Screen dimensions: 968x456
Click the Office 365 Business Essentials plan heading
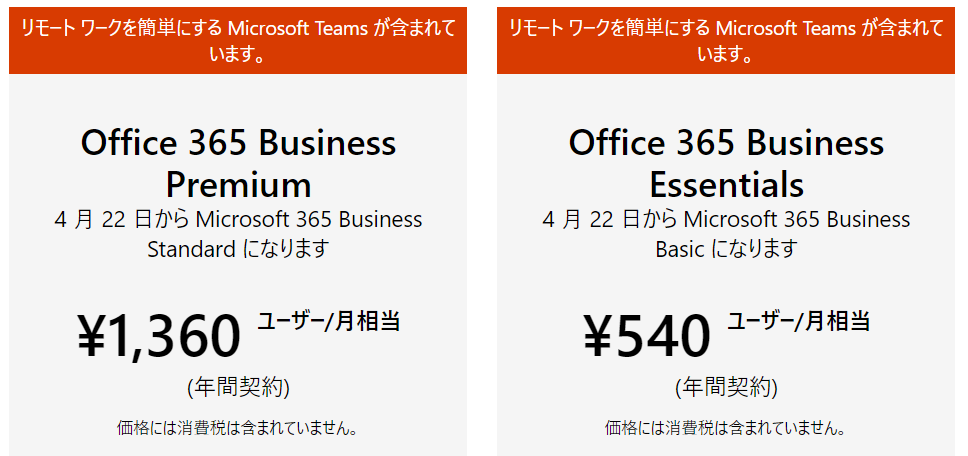(x=726, y=163)
